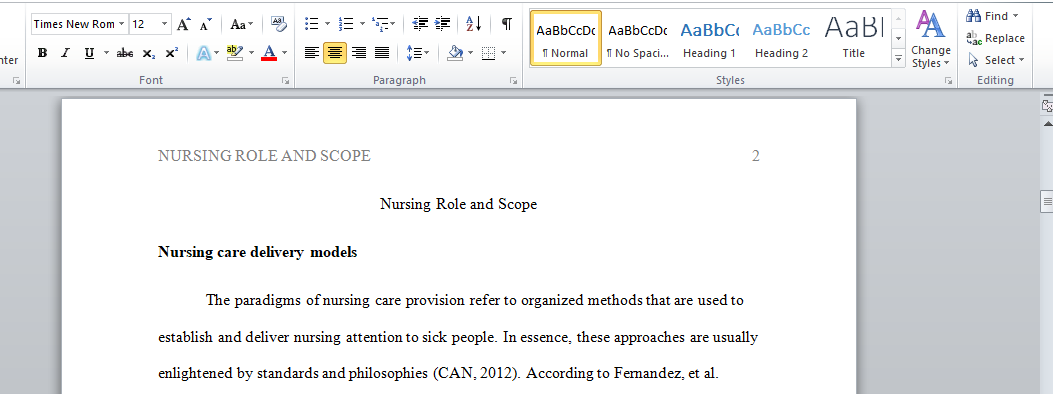The height and width of the screenshot is (394, 1053).
Task: Expand underline style dropdown arrow
Action: [106, 53]
